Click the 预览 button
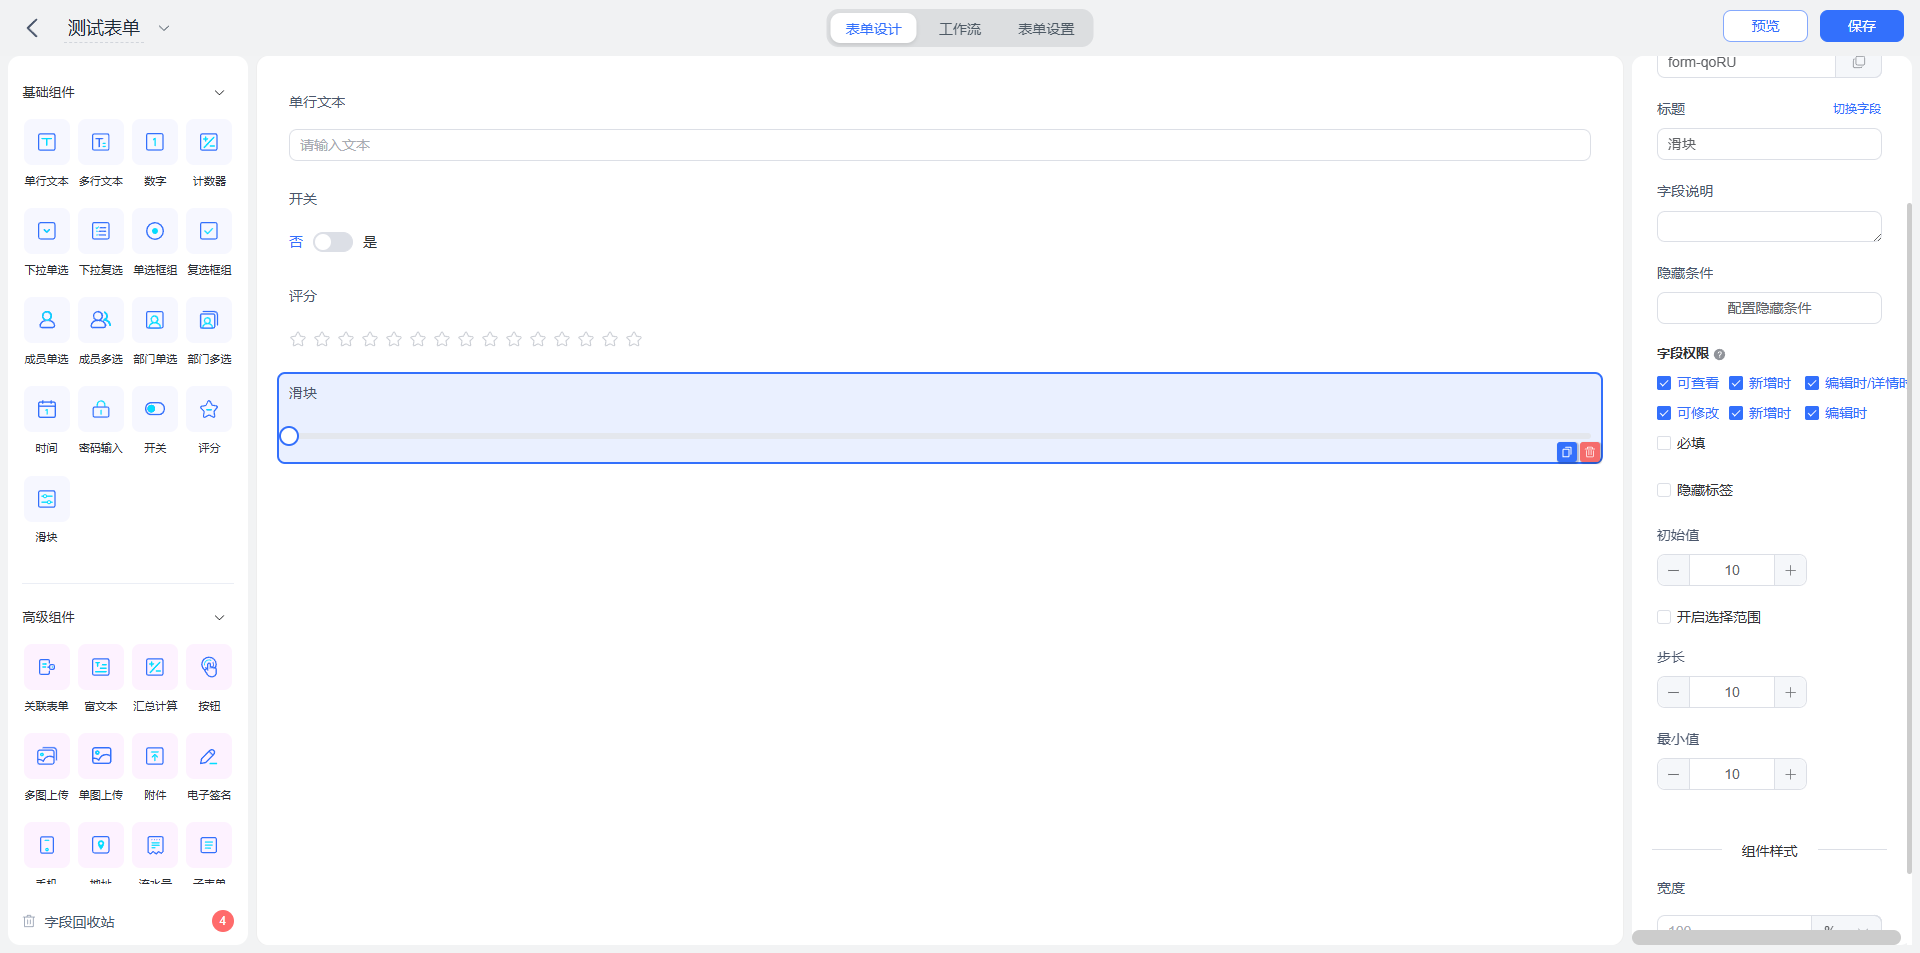The height and width of the screenshot is (953, 1920). pos(1765,26)
